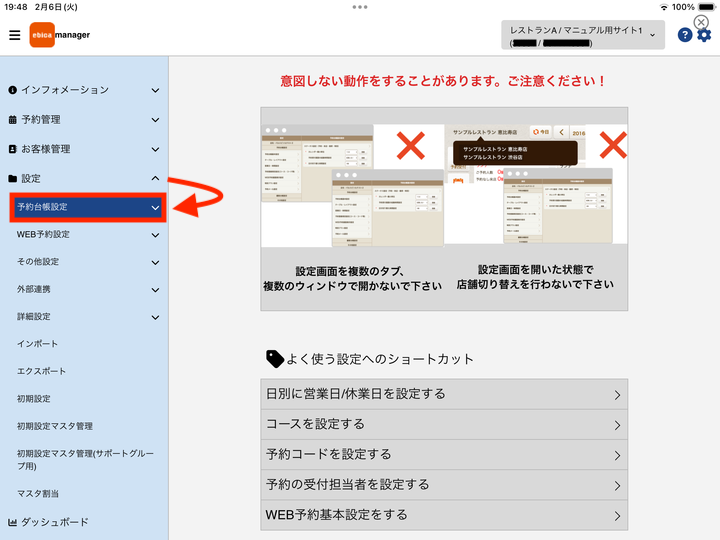Select 予約管理 in the sidebar

(41, 120)
